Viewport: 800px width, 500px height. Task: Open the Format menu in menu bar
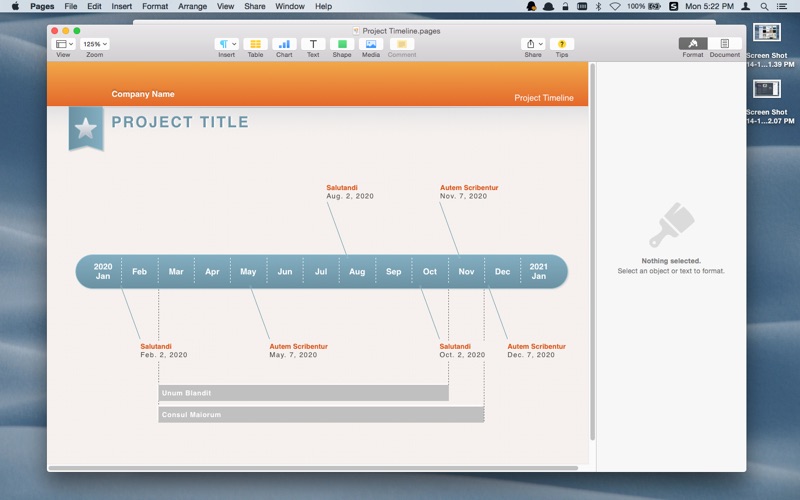(155, 6)
